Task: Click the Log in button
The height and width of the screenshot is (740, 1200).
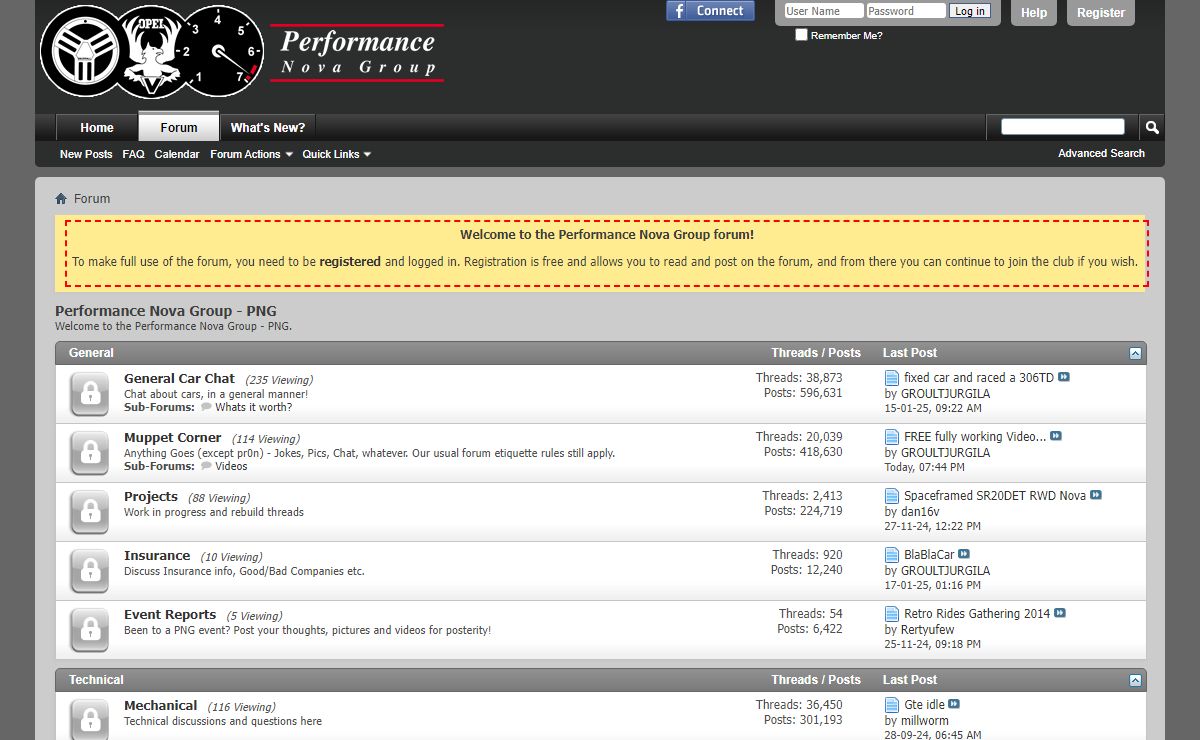Action: click(x=969, y=11)
